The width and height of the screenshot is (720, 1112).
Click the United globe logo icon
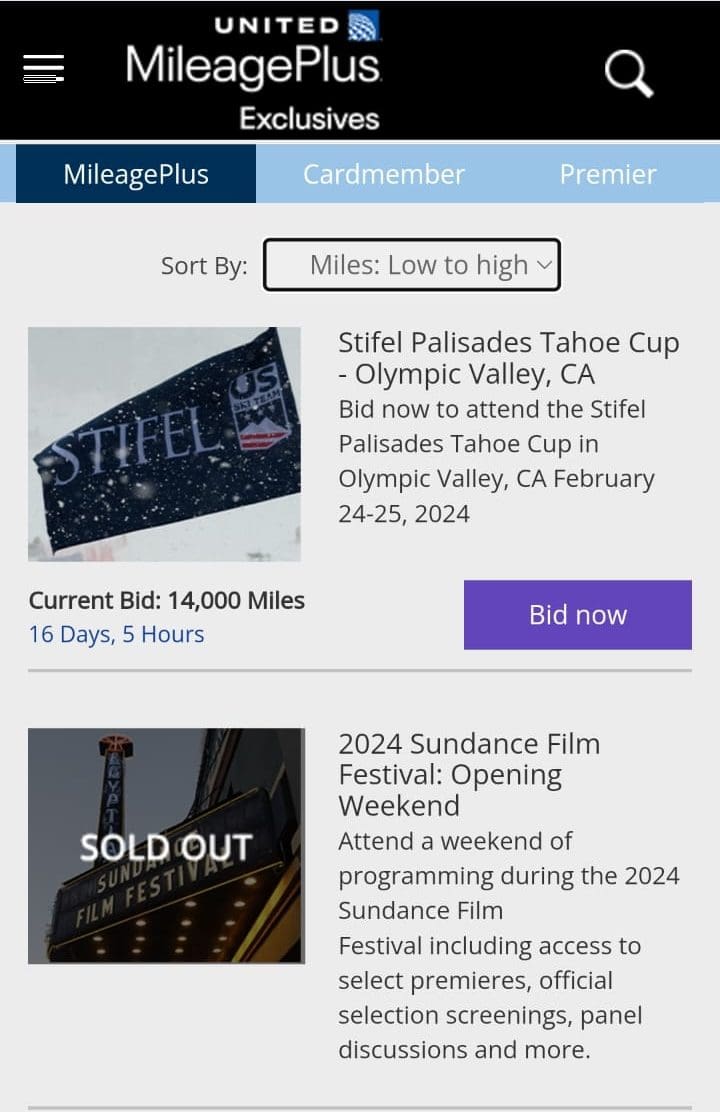pos(362,25)
